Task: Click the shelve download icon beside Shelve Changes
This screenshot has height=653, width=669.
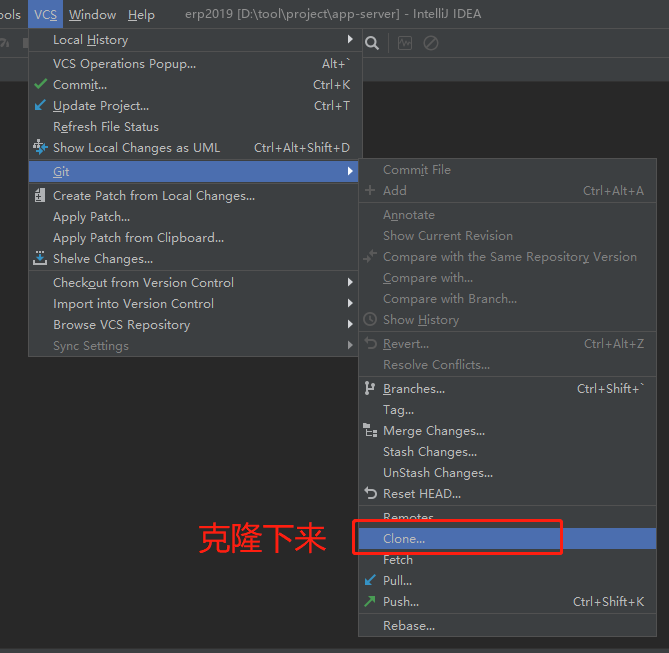Action: click(40, 258)
